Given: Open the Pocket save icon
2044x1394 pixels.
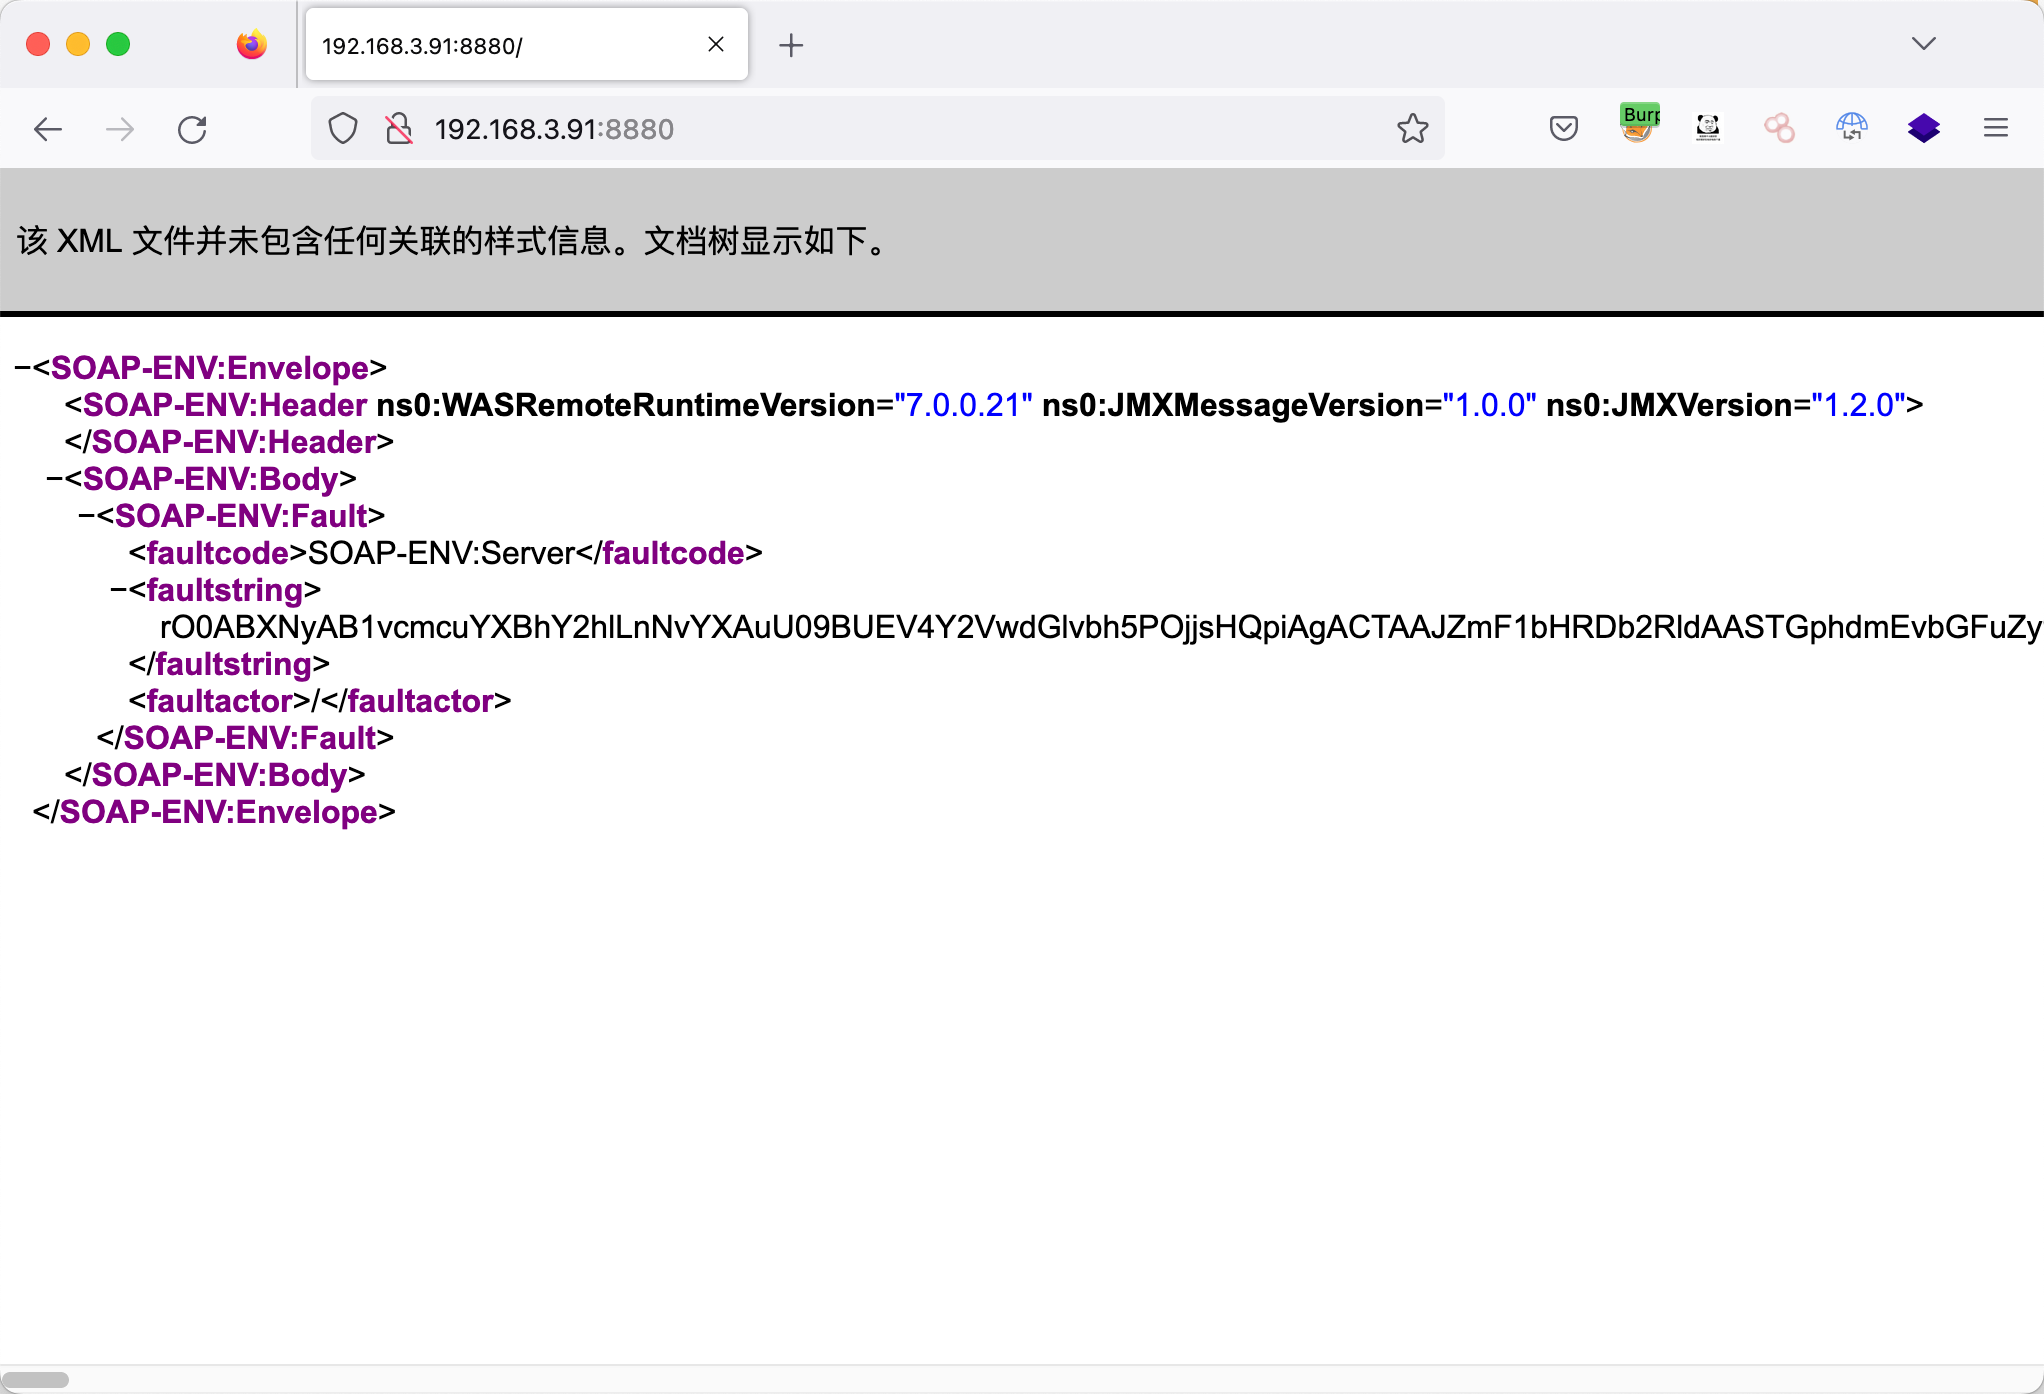Looking at the screenshot, I should point(1564,128).
